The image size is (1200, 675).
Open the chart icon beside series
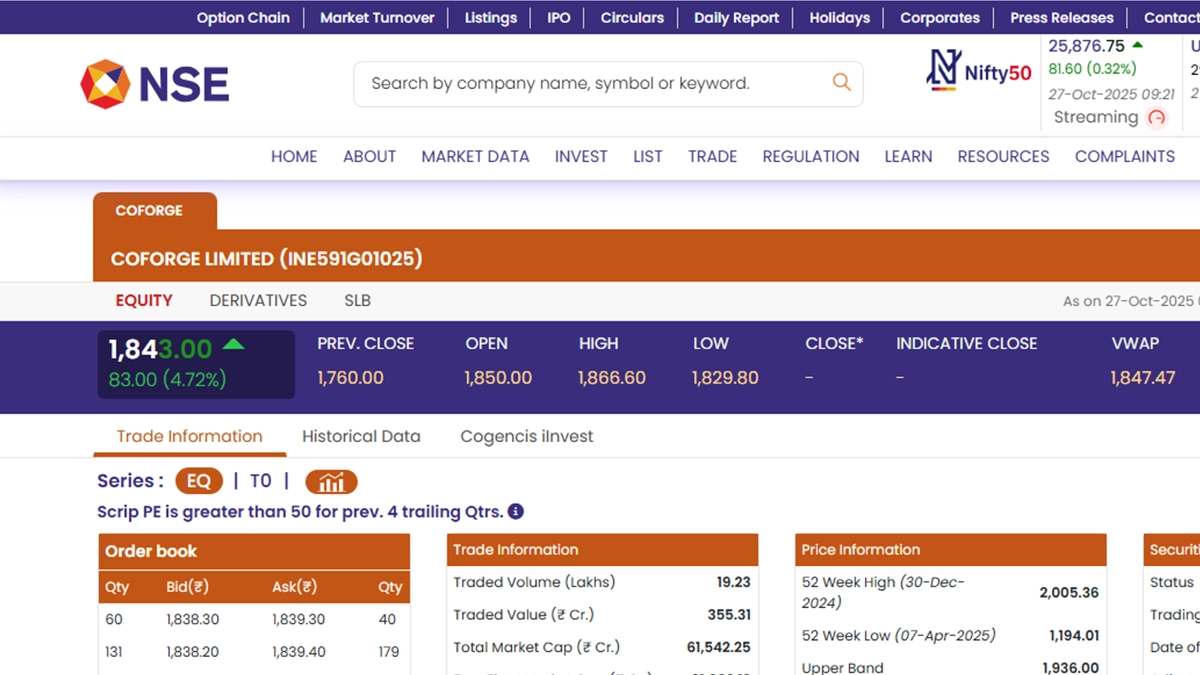331,482
